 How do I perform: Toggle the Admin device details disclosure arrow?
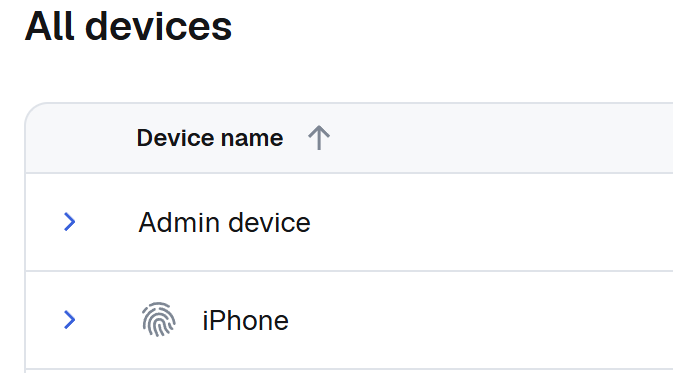(x=70, y=222)
